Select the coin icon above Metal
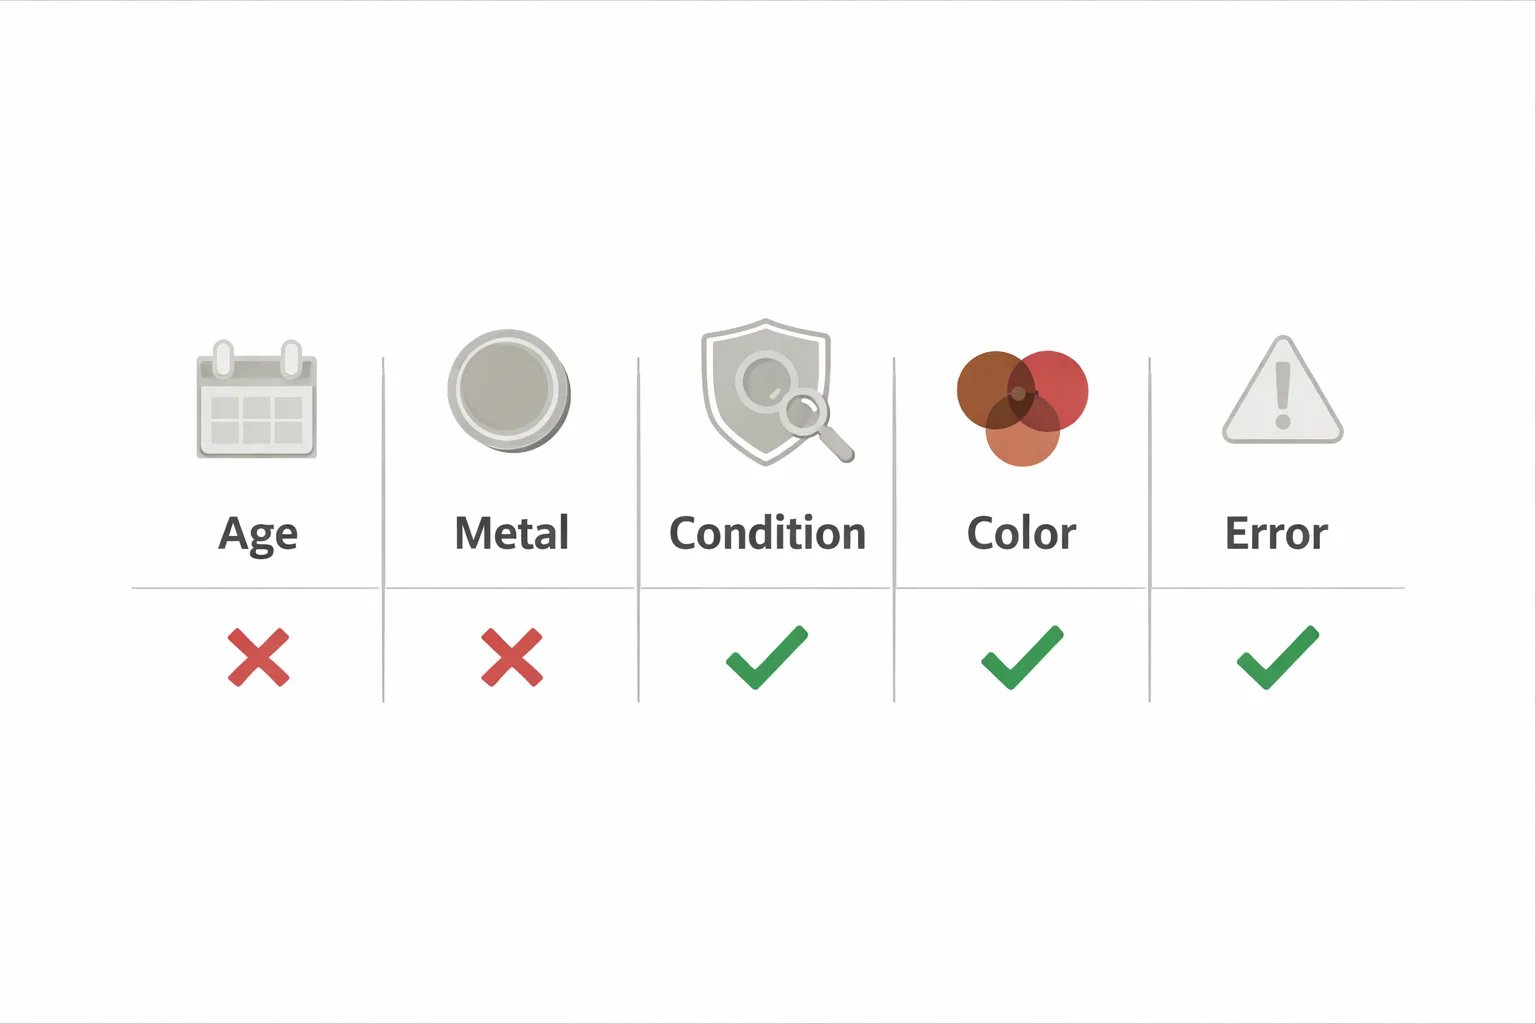Image resolution: width=1536 pixels, height=1024 pixels. [508, 389]
